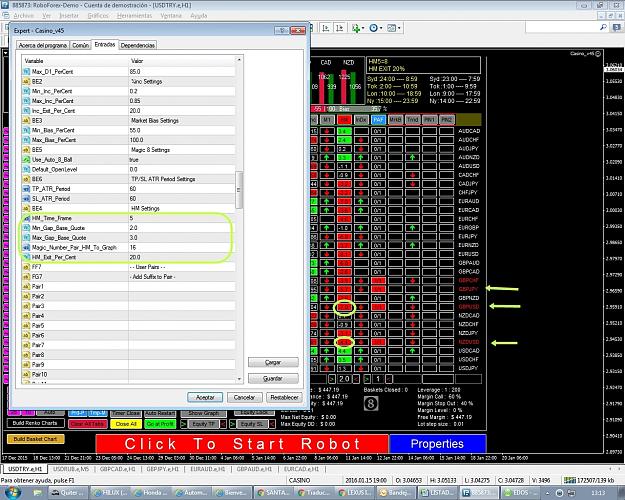This screenshot has height=500, width=625.
Task: Select the Max_Gap_Base_Quote value 3.0
Action: point(182,238)
